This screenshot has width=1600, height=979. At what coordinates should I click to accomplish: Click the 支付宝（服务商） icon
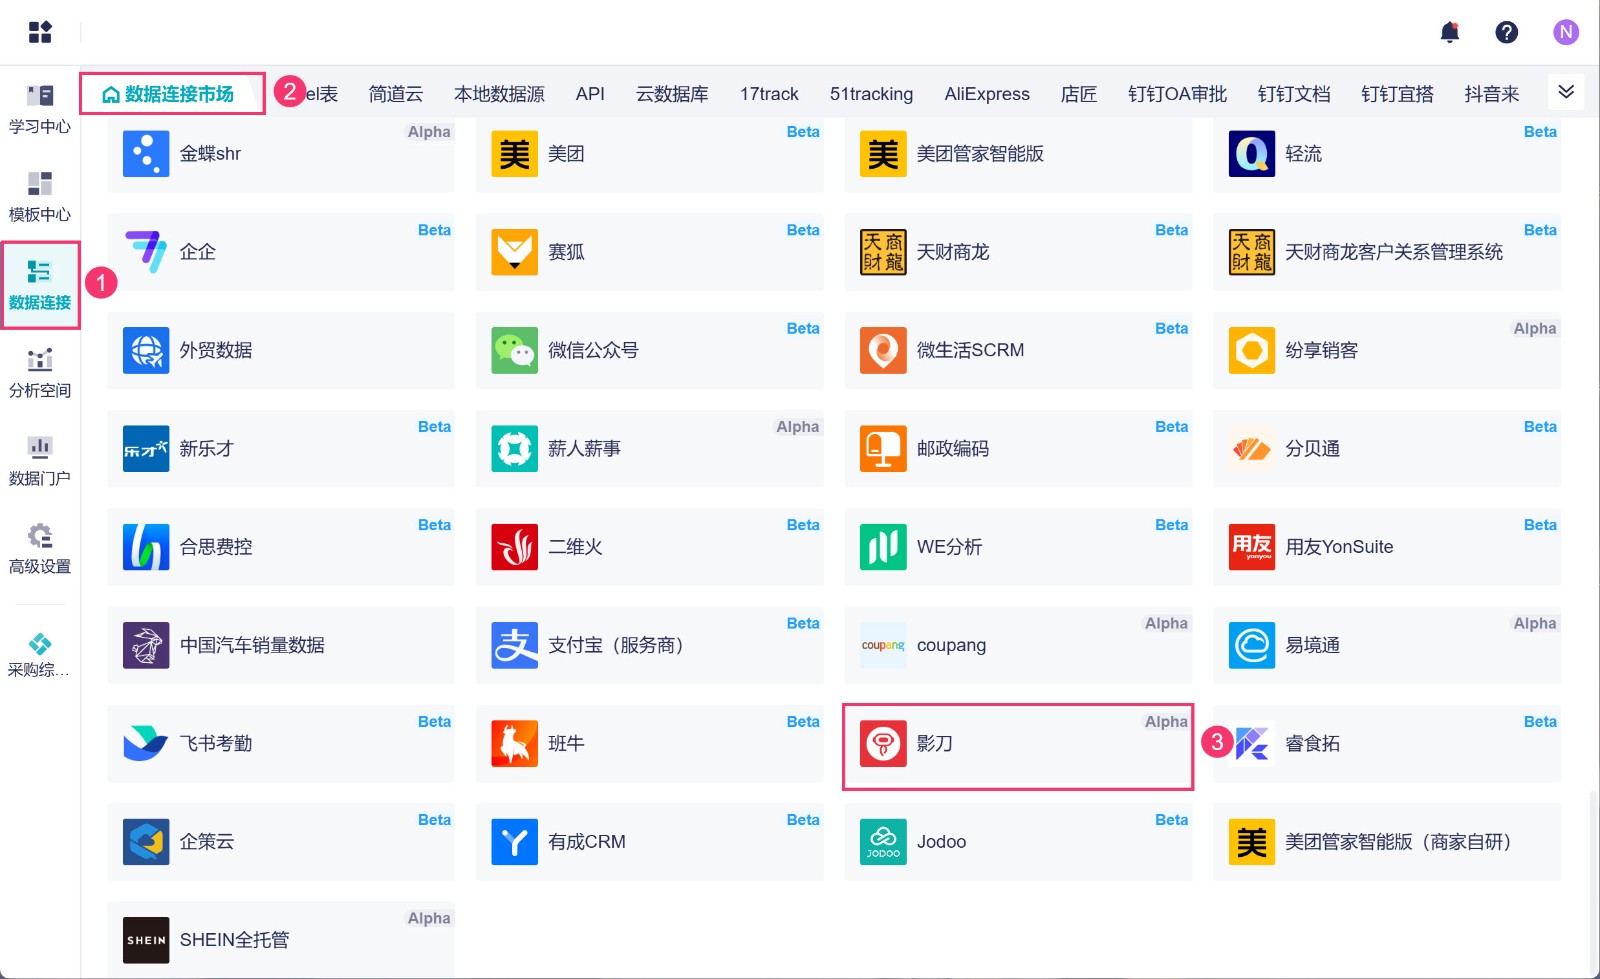coord(515,645)
